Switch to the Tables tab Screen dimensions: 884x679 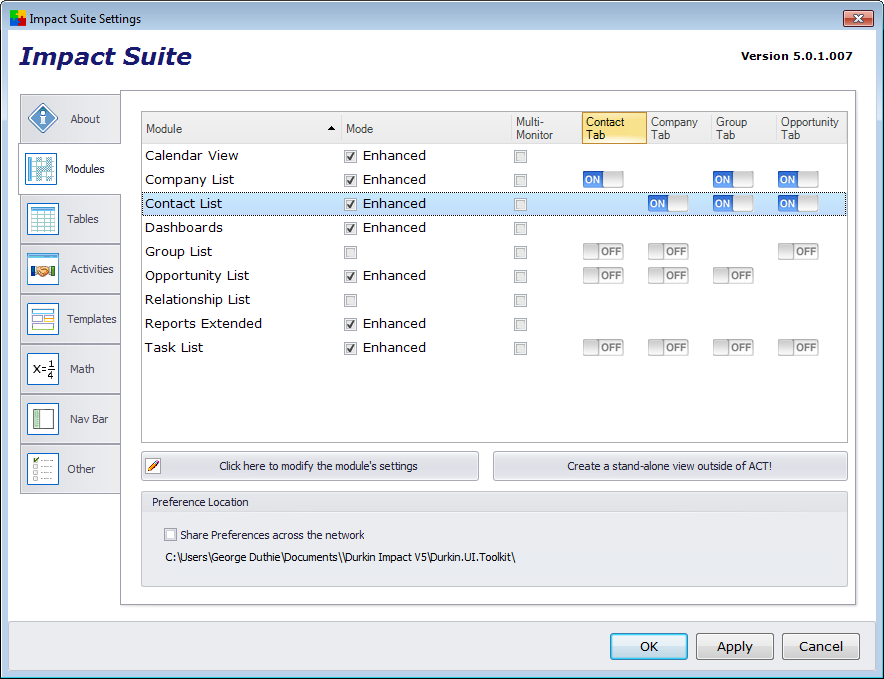[x=70, y=219]
